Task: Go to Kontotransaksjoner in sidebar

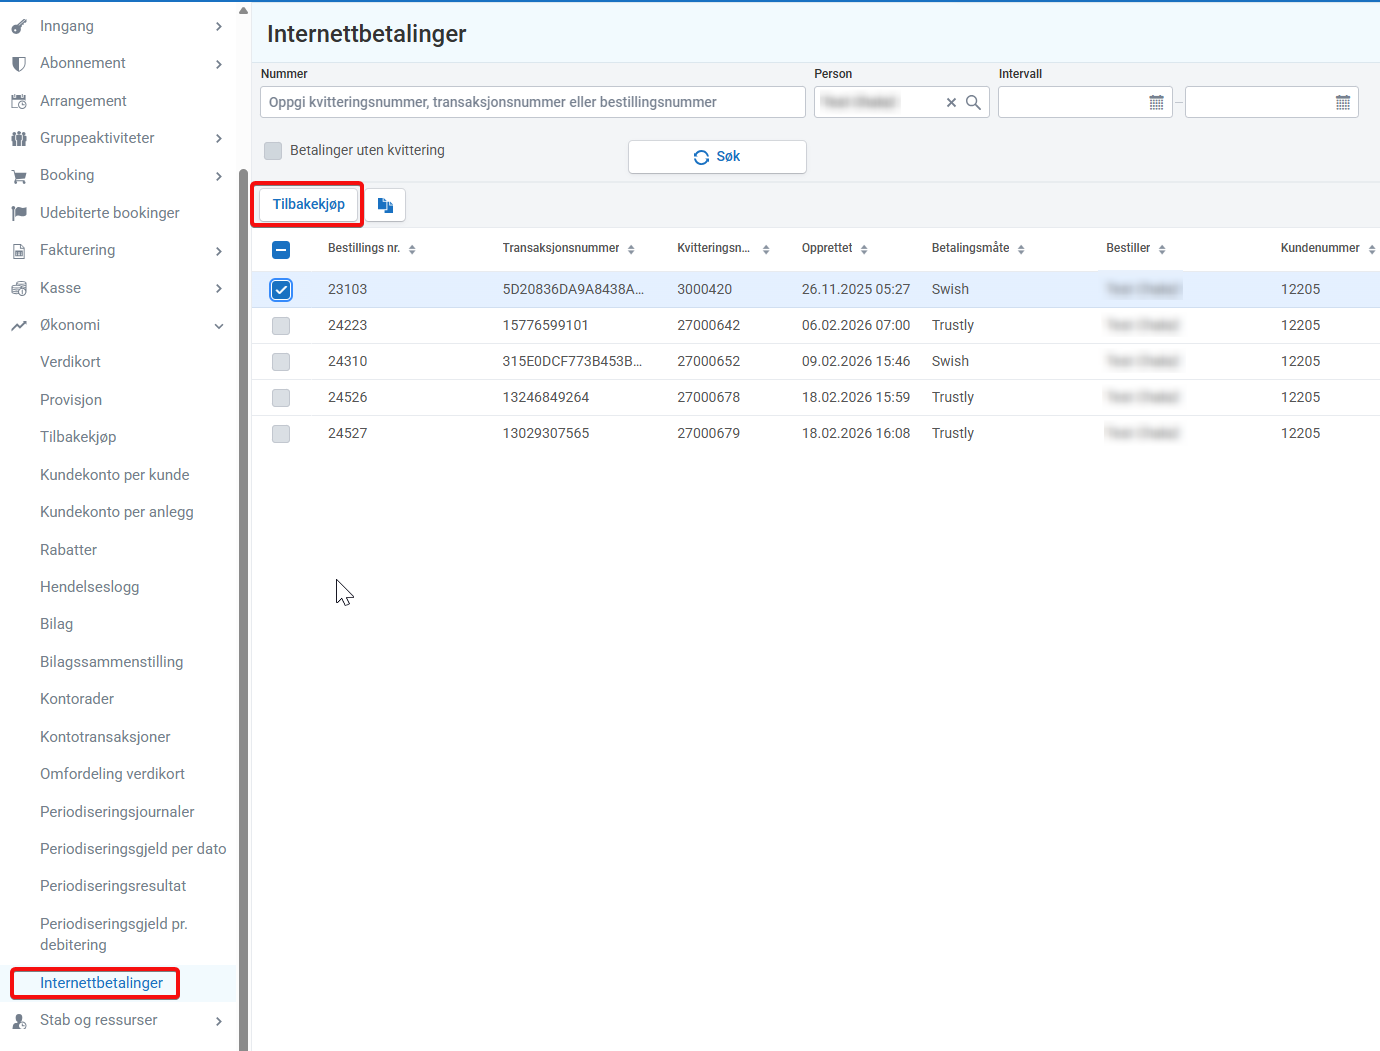Action: [x=105, y=737]
